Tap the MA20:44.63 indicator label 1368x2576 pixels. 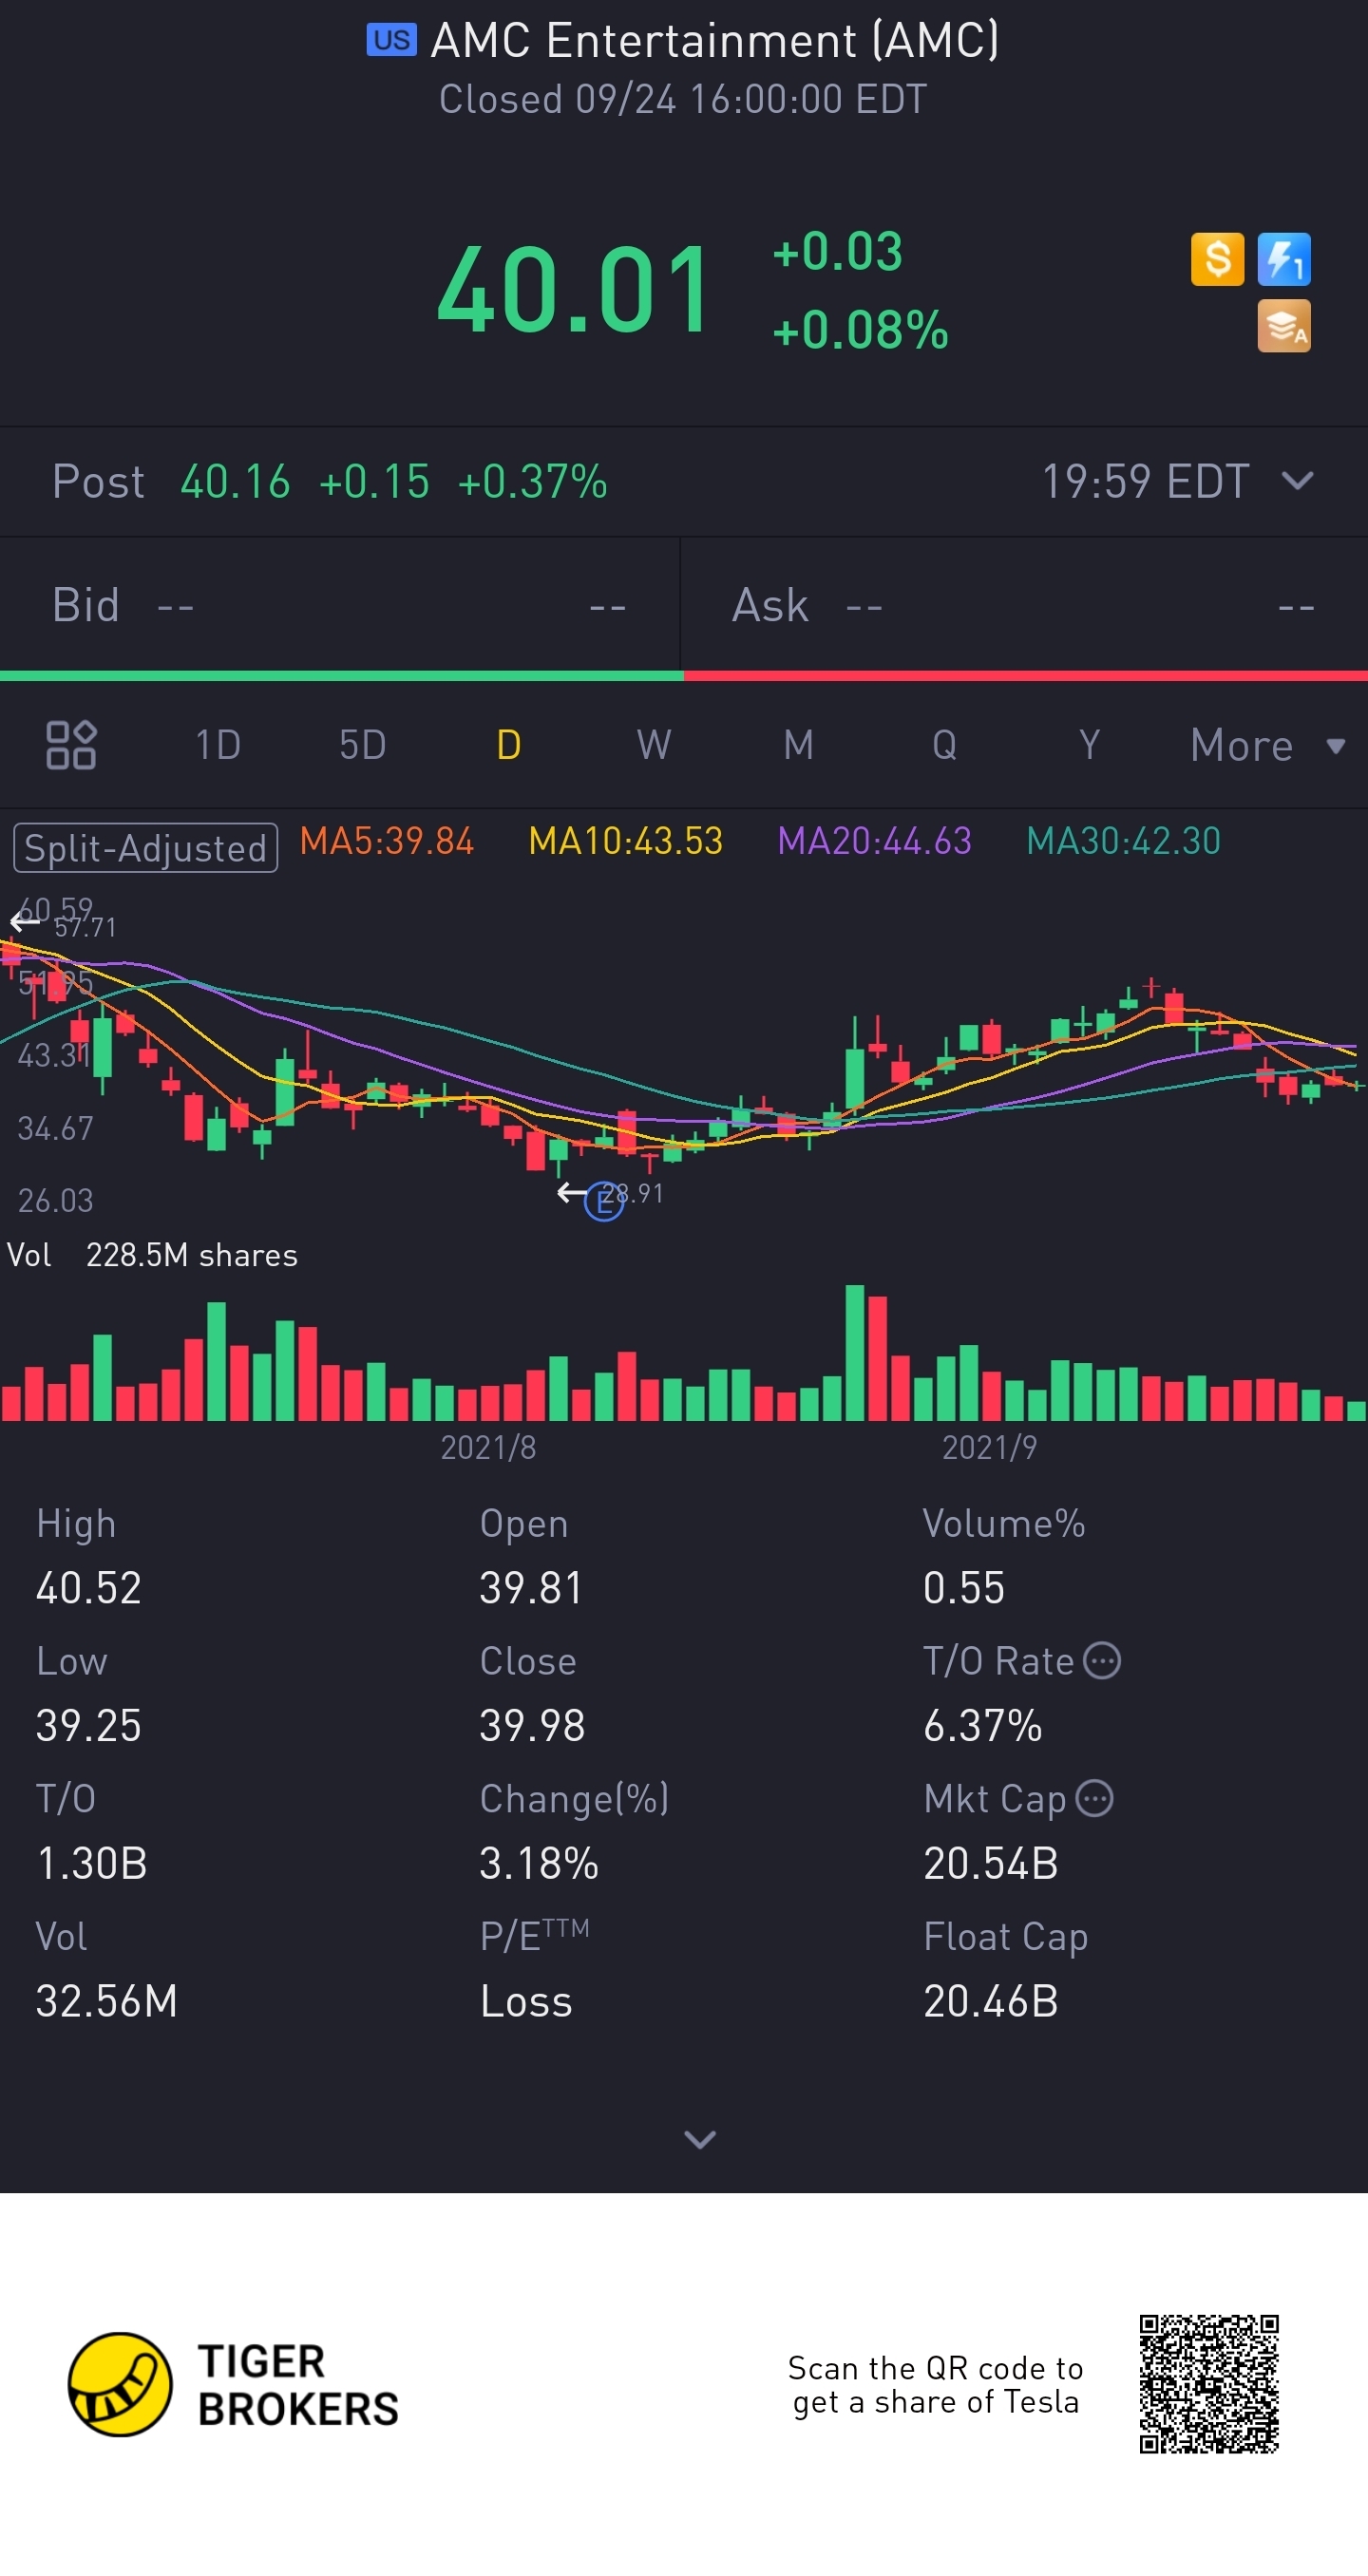pyautogui.click(x=874, y=841)
